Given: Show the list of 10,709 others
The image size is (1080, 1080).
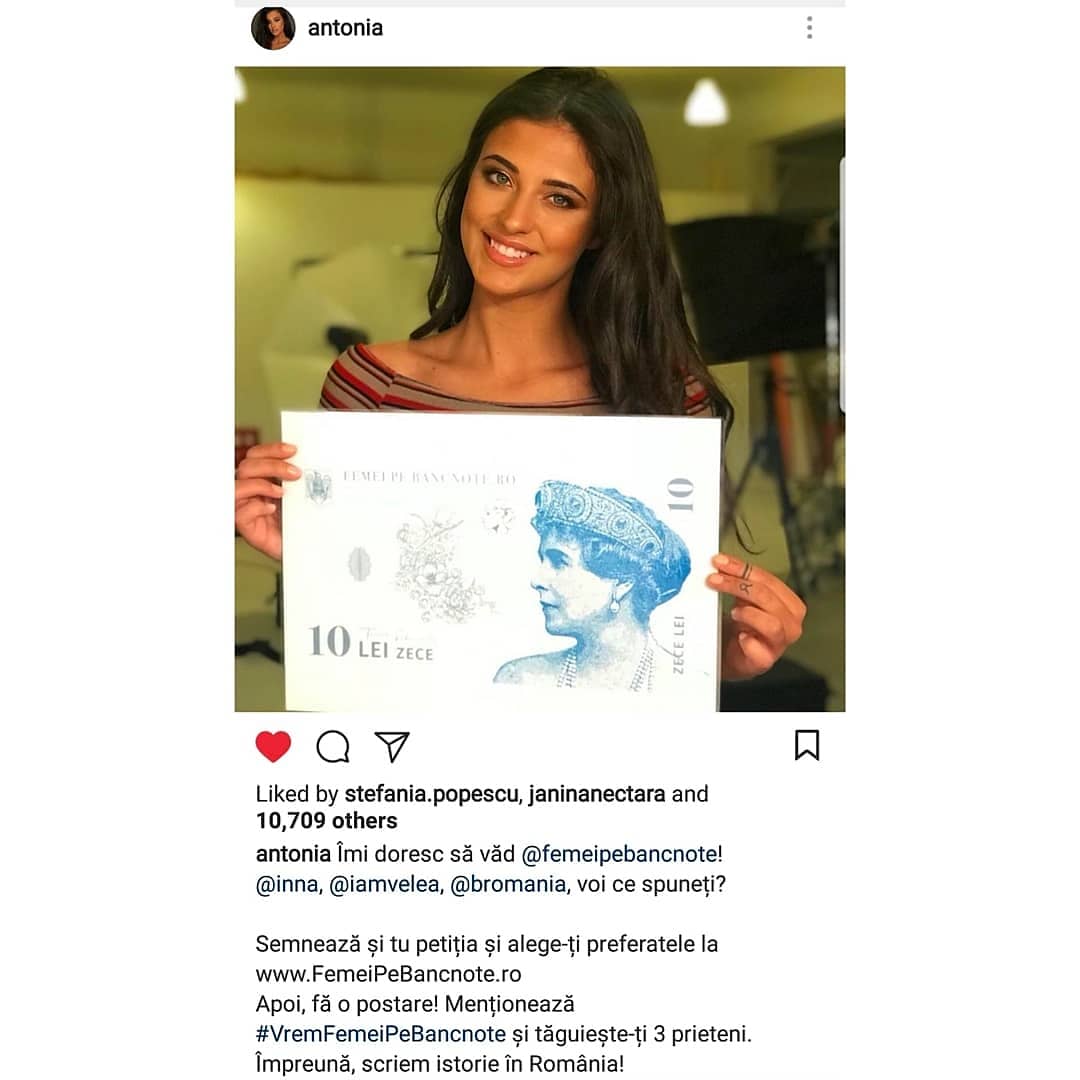Looking at the screenshot, I should pyautogui.click(x=326, y=821).
